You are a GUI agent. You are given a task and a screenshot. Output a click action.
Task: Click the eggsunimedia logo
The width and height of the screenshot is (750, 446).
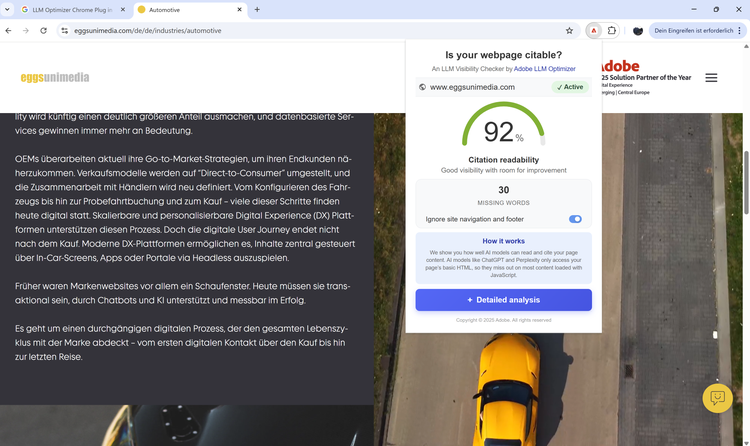click(55, 78)
